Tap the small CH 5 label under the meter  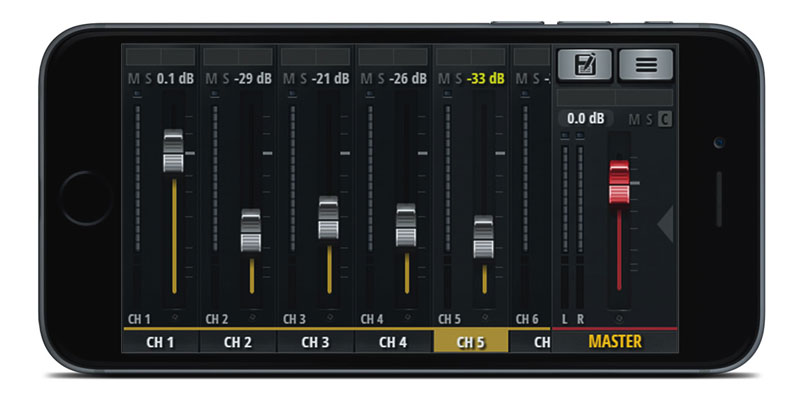tap(449, 319)
